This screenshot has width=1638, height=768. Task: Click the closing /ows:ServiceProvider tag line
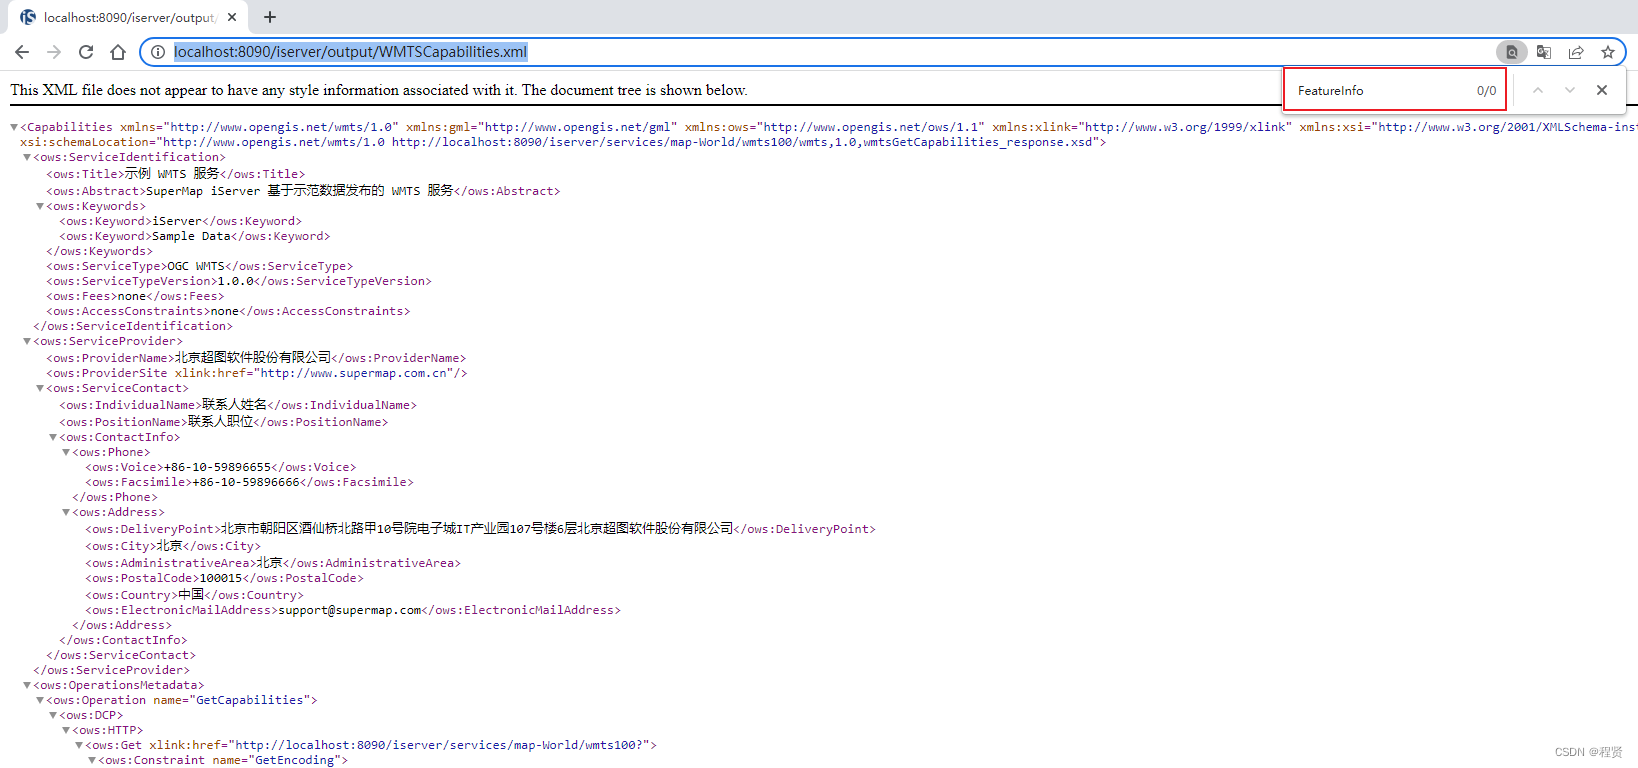(x=111, y=670)
